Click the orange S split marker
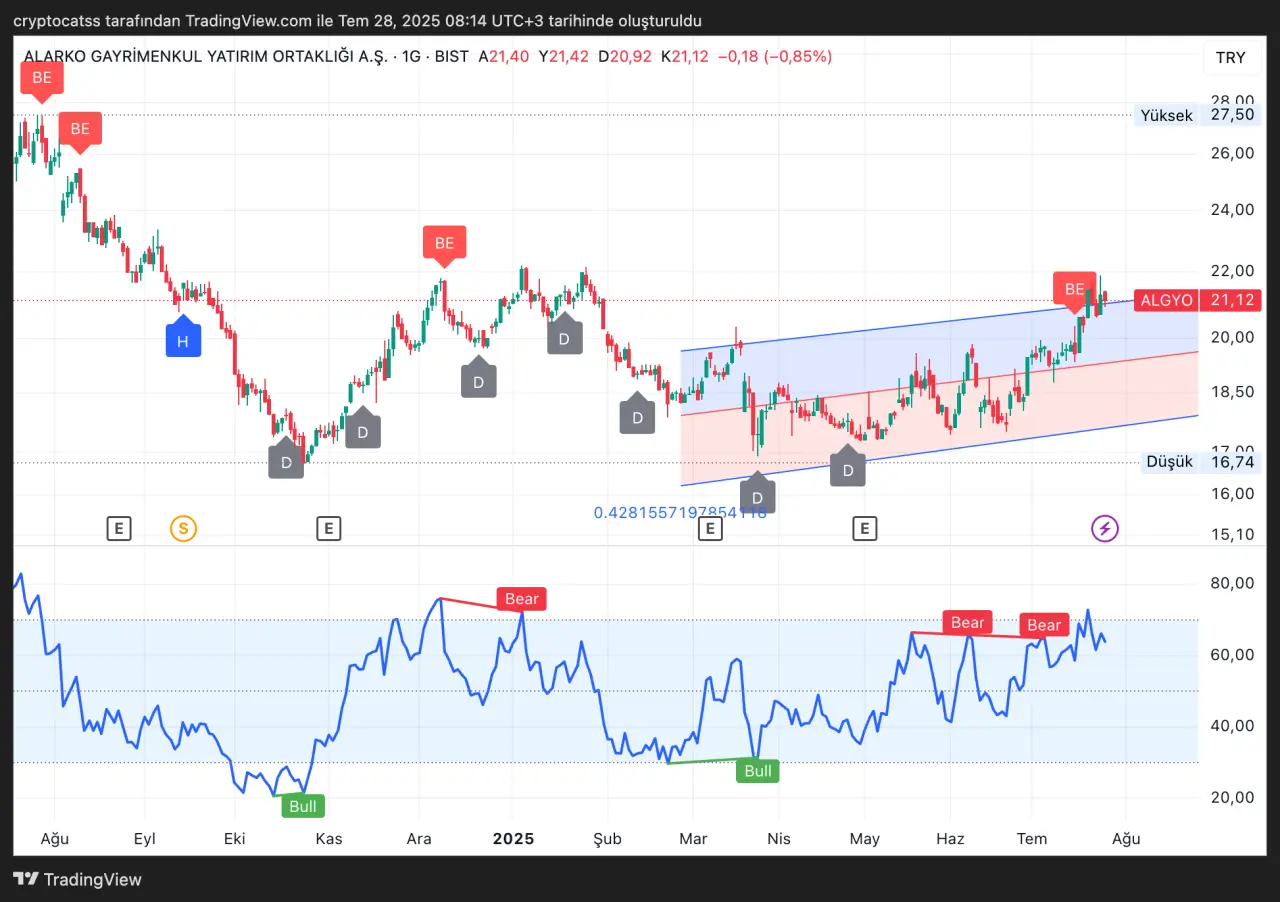Viewport: 1280px width, 902px height. pyautogui.click(x=183, y=528)
